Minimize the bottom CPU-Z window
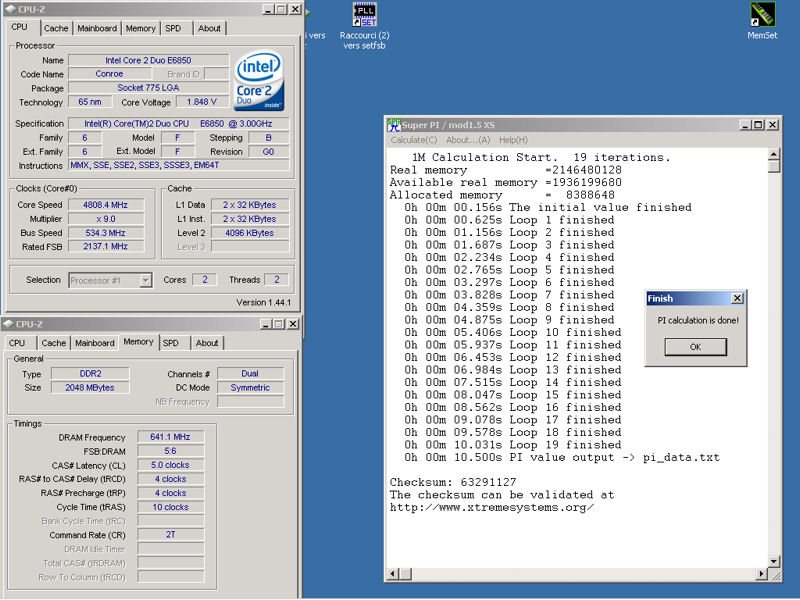This screenshot has width=800, height=600. (x=266, y=324)
